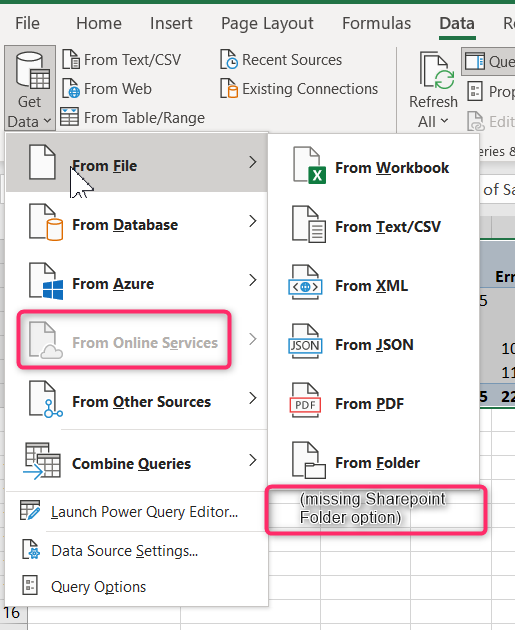Click the Existing Connections icon
515x630 pixels.
tap(229, 88)
